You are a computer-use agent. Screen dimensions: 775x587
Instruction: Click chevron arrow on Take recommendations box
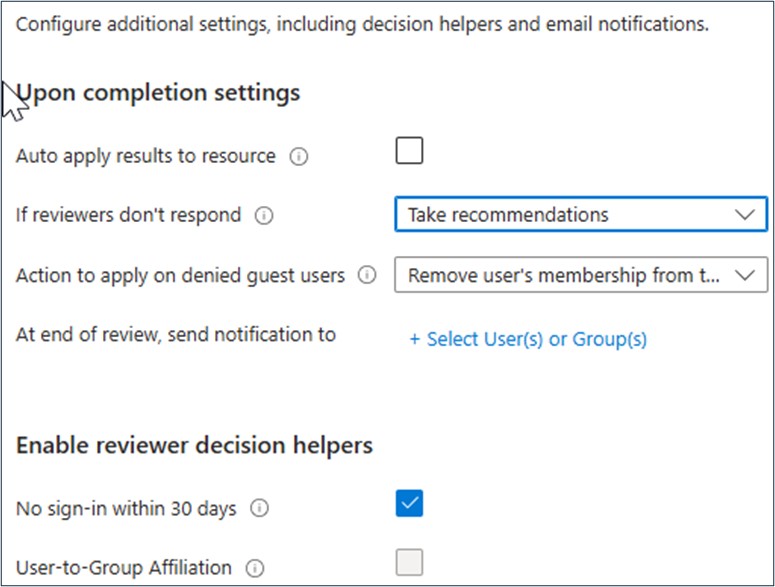[x=743, y=215]
